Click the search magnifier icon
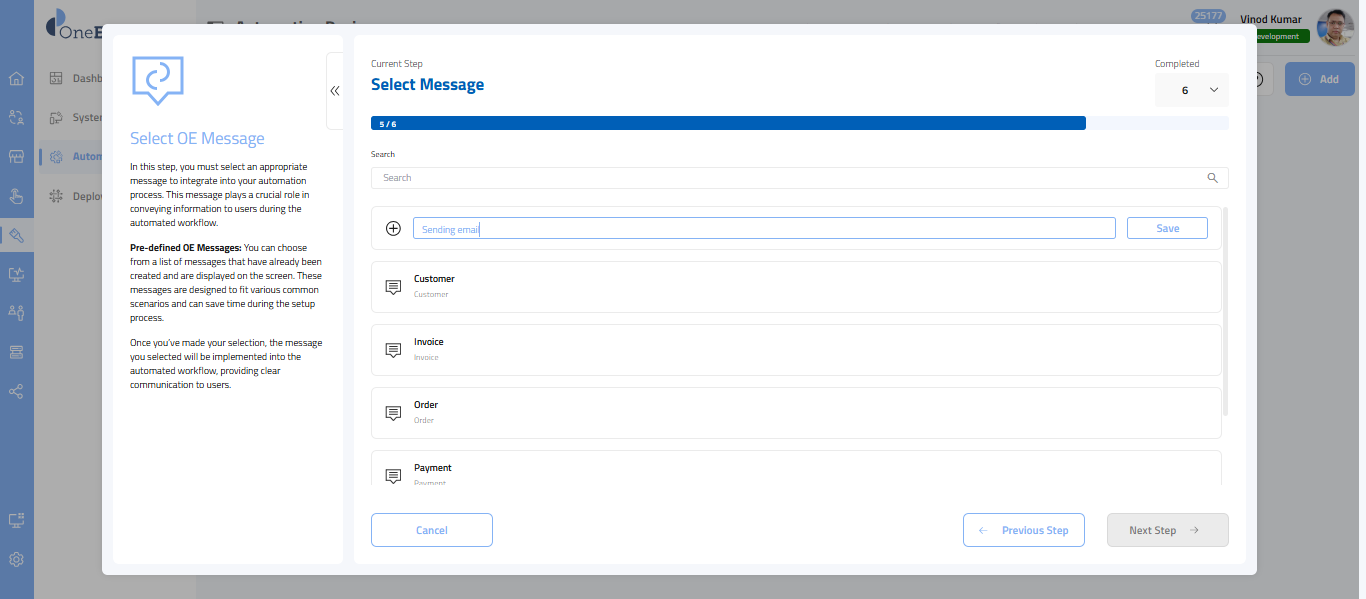Screen dimensions: 1366x599 point(1212,178)
